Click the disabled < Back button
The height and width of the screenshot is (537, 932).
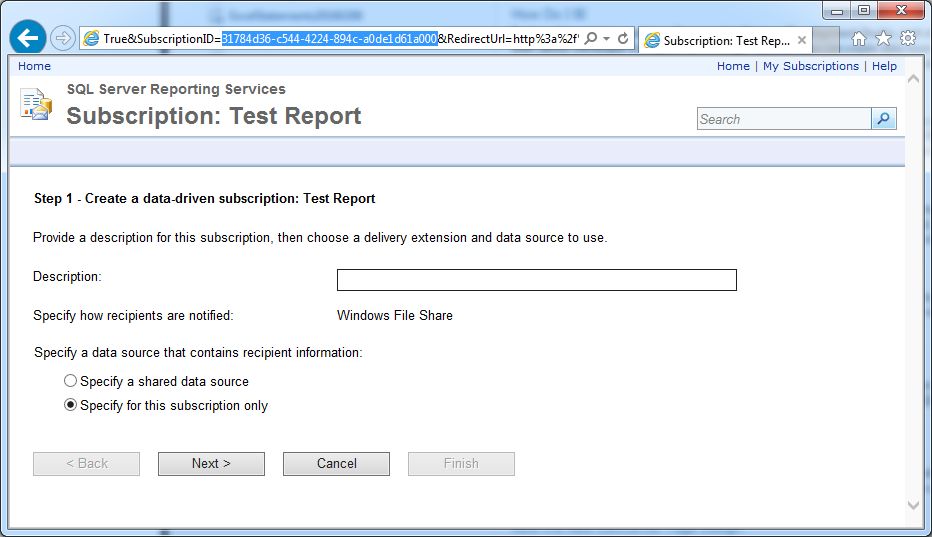tap(86, 464)
